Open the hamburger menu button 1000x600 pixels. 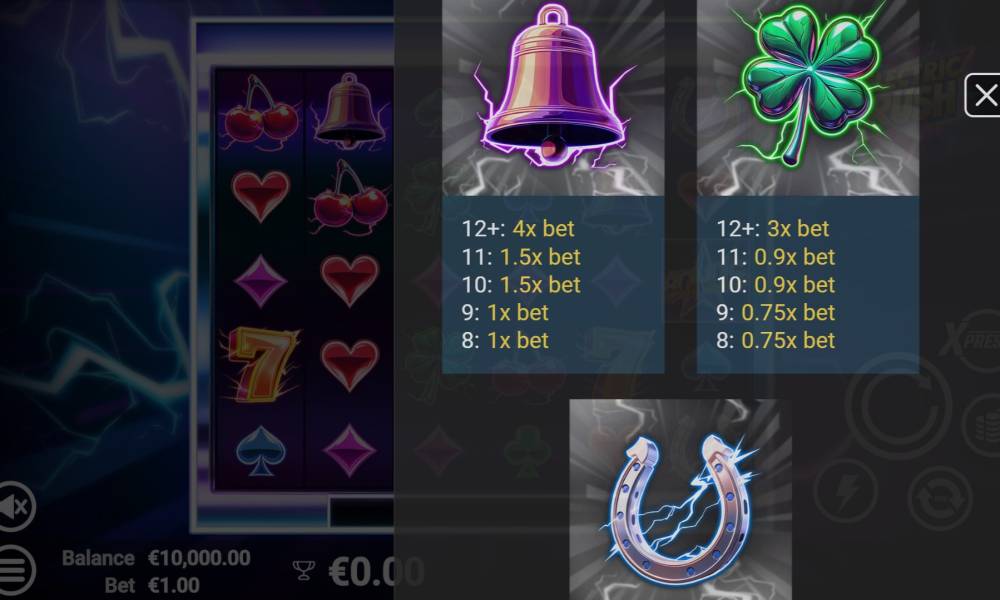(15, 569)
